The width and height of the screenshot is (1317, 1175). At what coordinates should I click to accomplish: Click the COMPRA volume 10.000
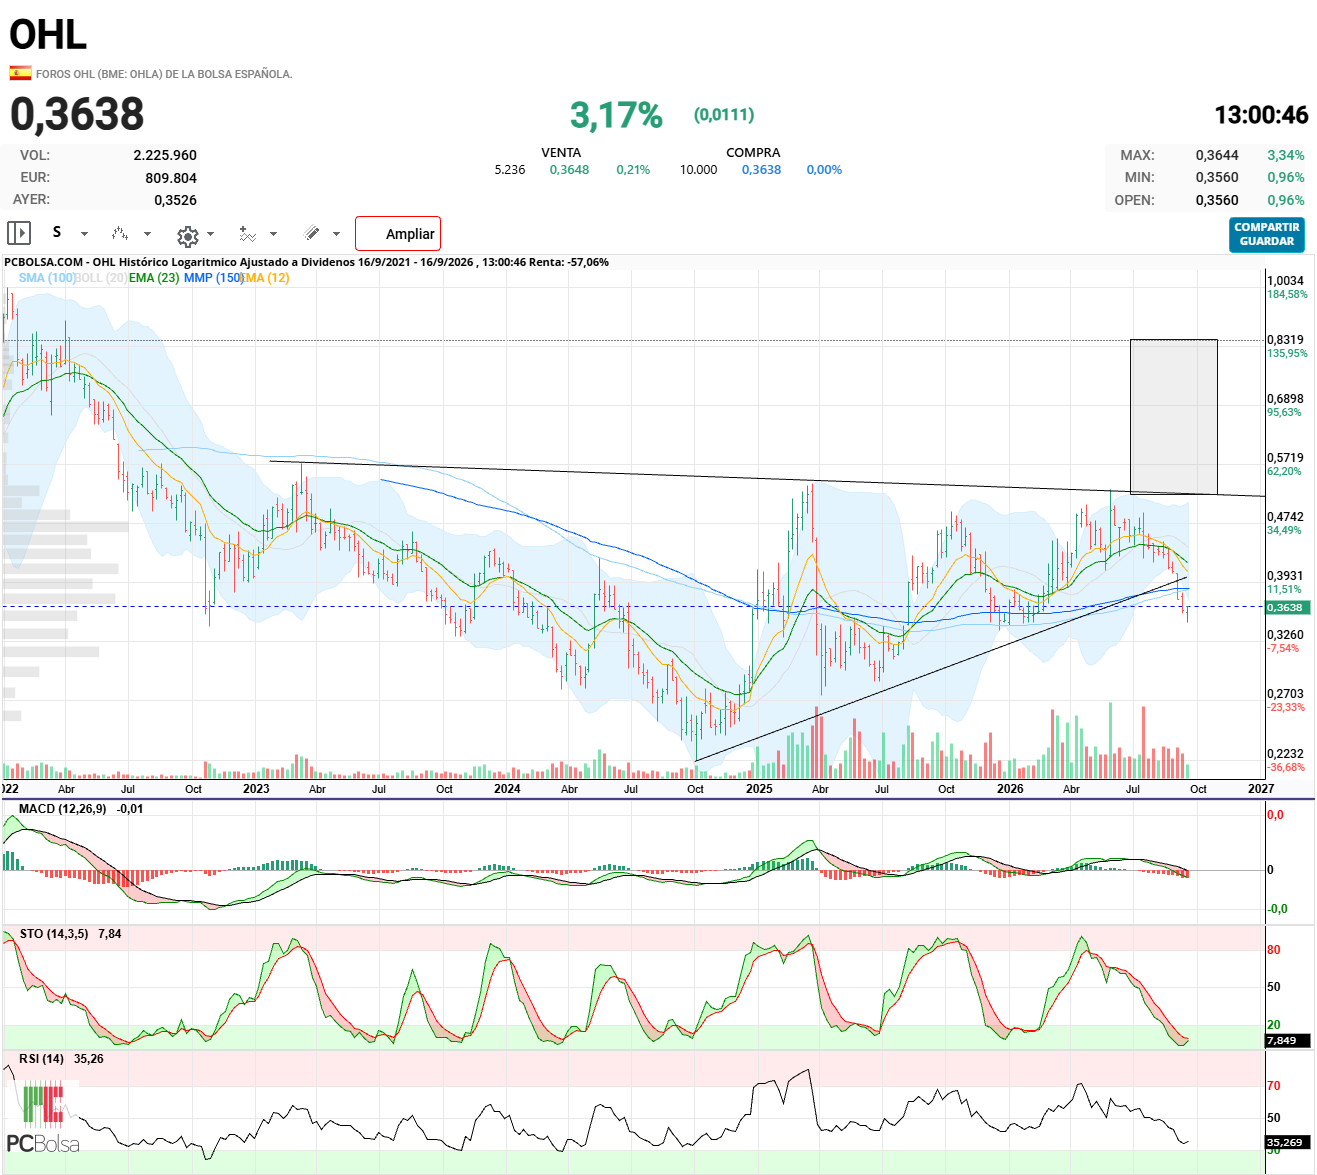click(x=699, y=170)
